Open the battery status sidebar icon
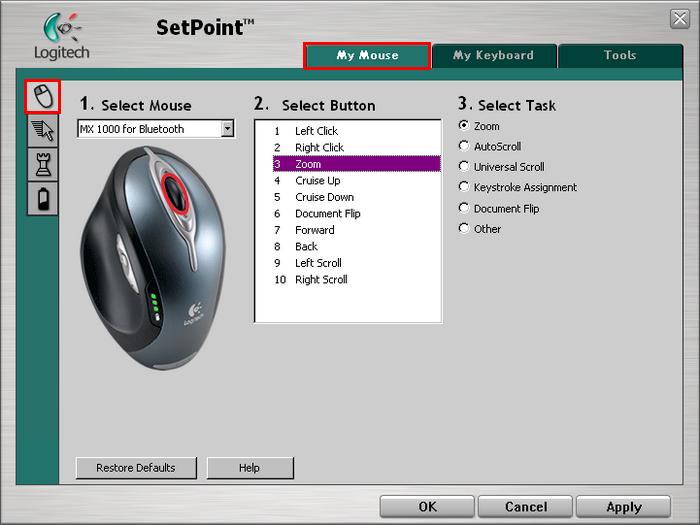 click(x=43, y=199)
